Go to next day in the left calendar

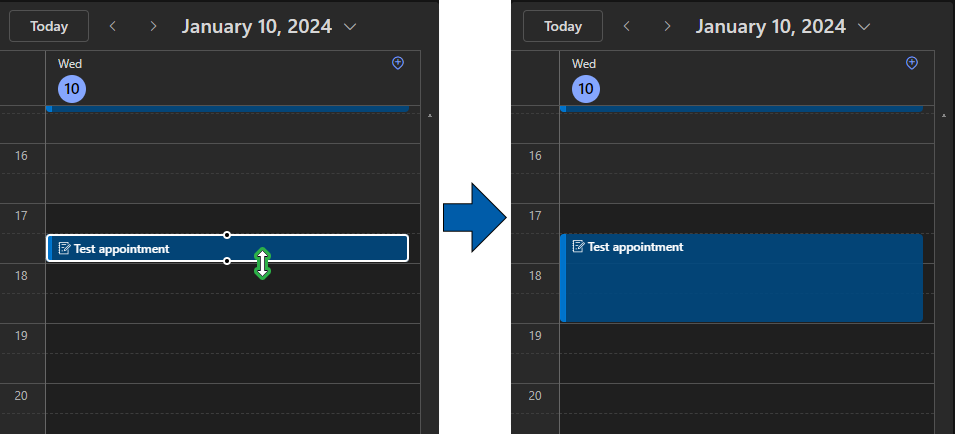tap(153, 26)
